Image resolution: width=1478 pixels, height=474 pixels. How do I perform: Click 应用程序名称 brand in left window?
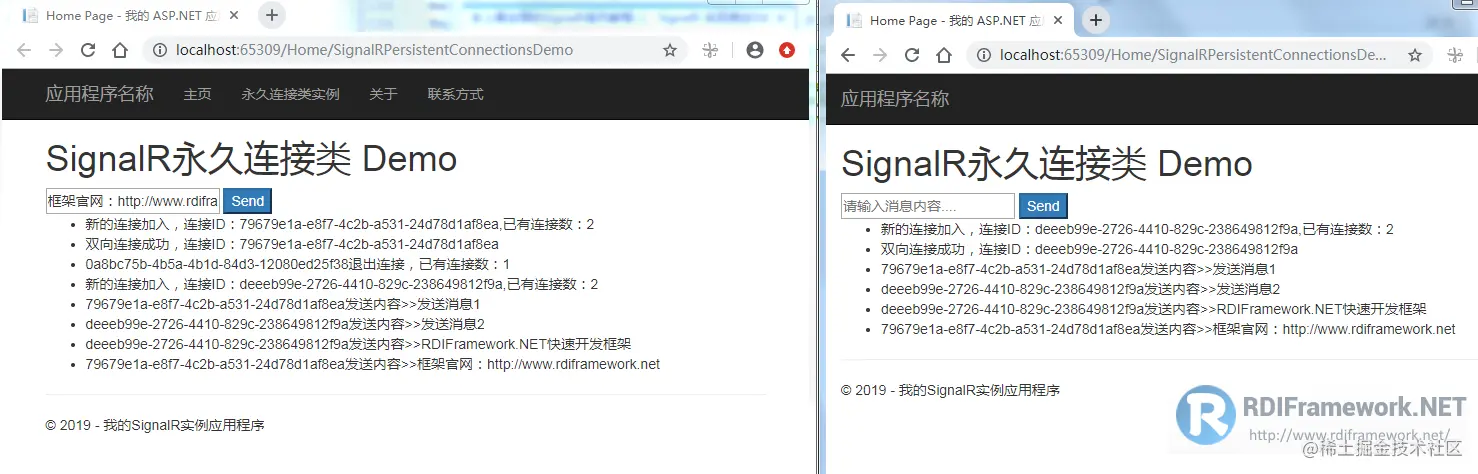[x=99, y=94]
